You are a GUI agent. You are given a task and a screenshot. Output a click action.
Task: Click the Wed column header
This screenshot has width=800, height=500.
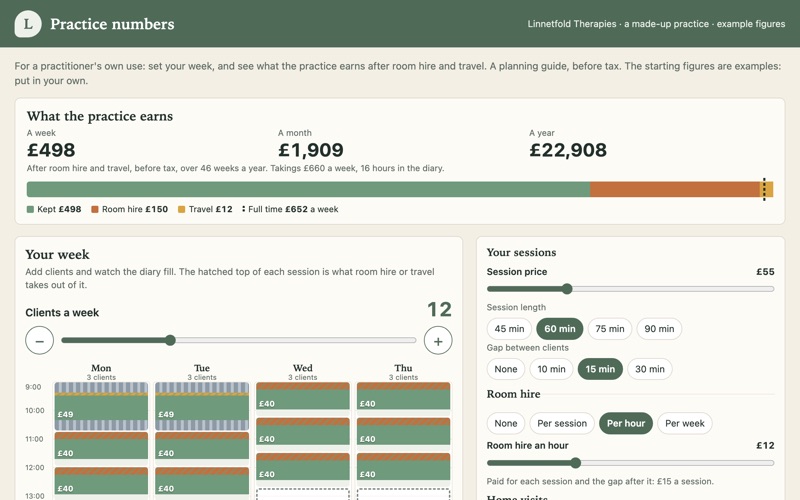click(303, 368)
